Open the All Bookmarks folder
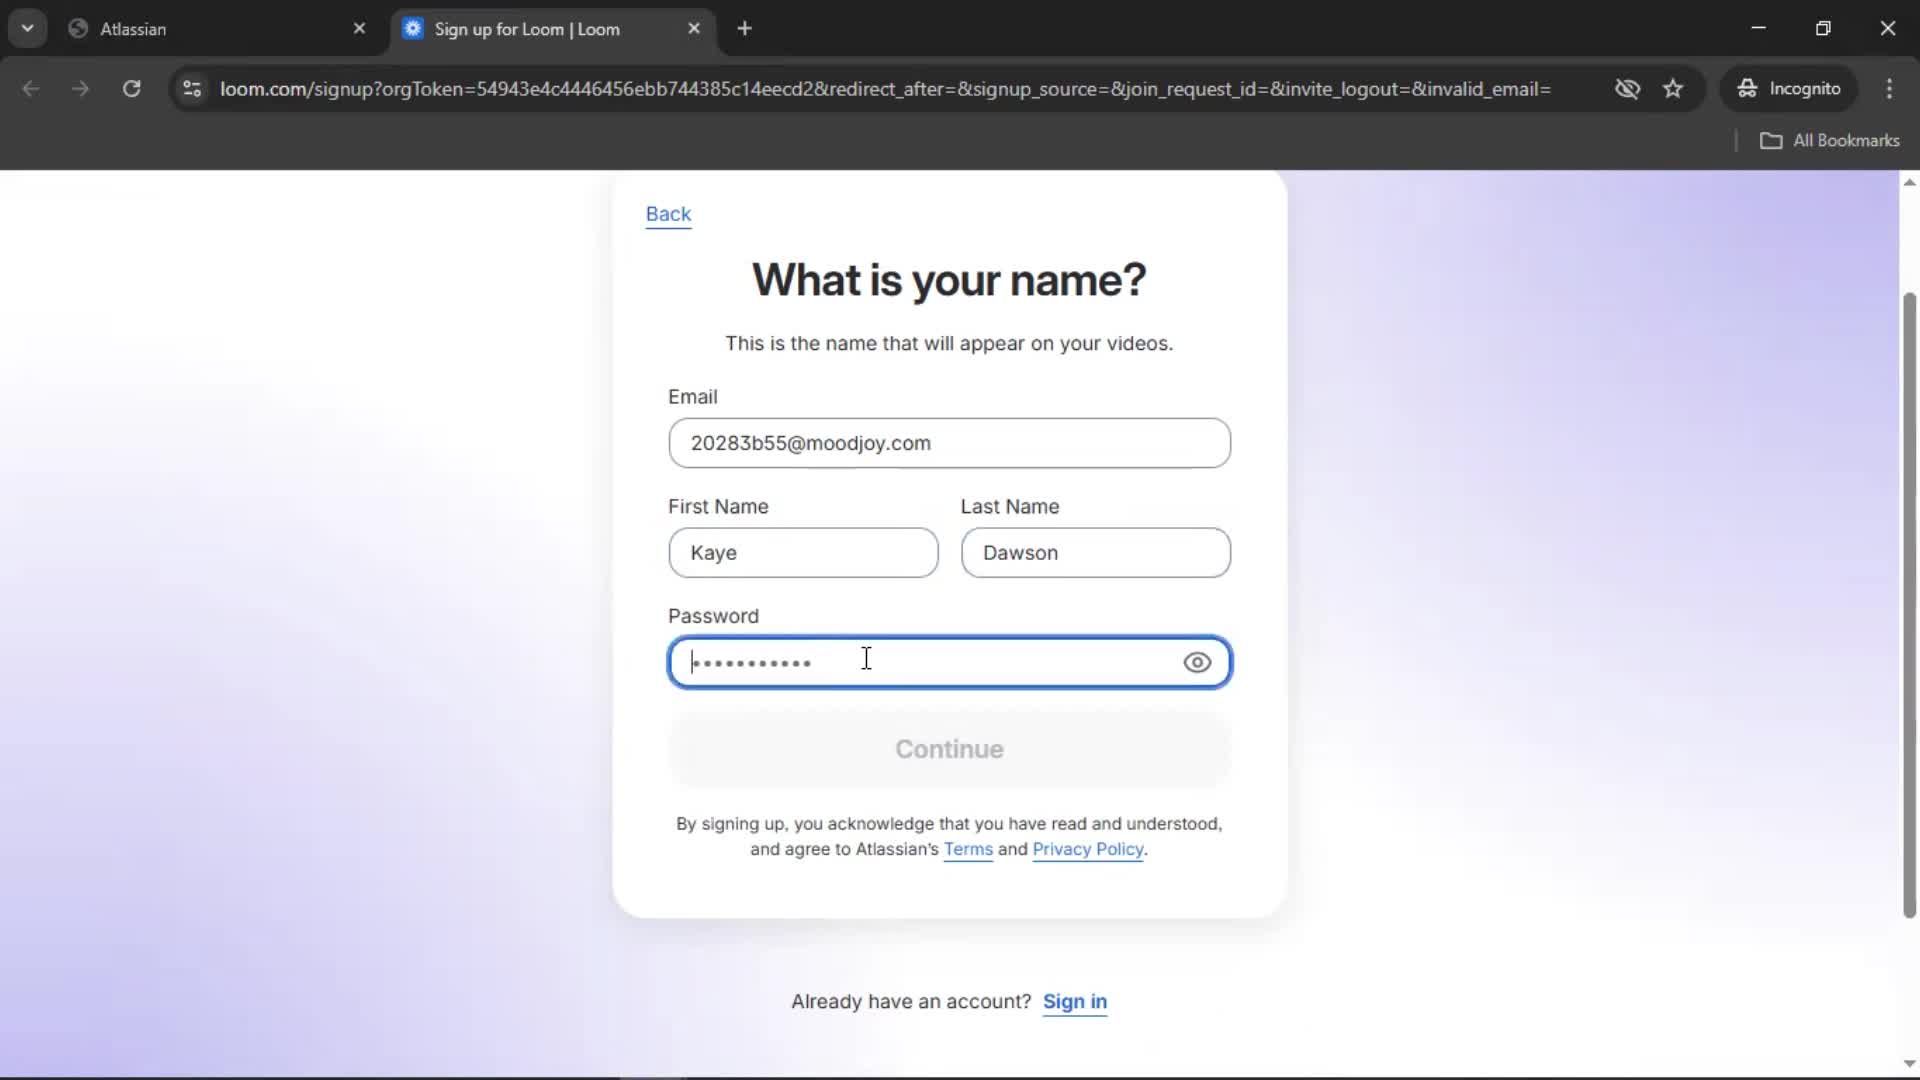Viewport: 1920px width, 1080px height. click(x=1829, y=140)
